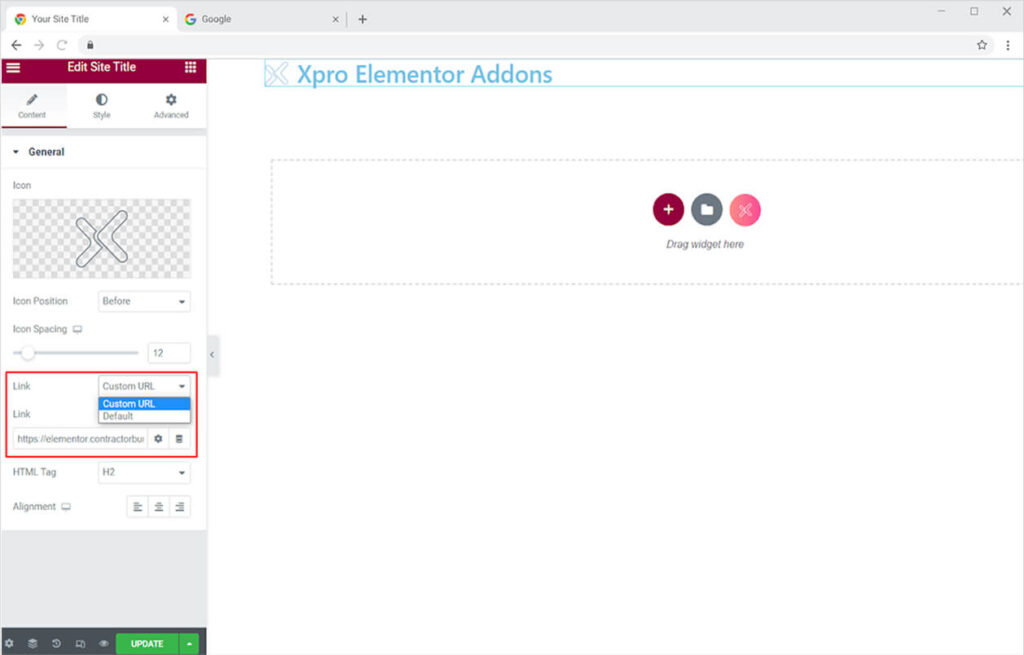Switch to the Style tab
Screen dimensions: 1024x655
point(102,106)
